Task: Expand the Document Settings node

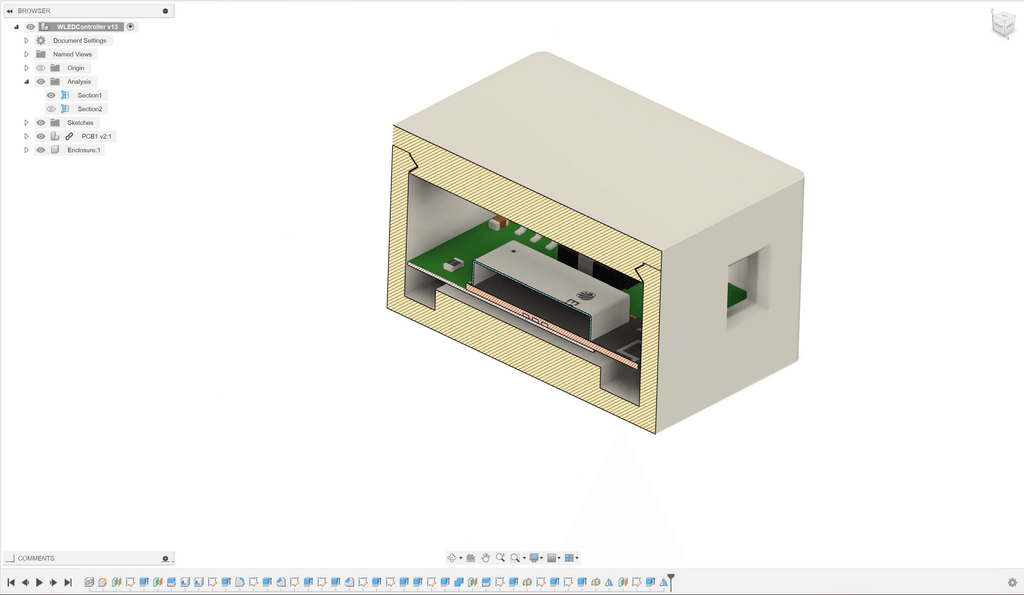Action: (x=27, y=40)
